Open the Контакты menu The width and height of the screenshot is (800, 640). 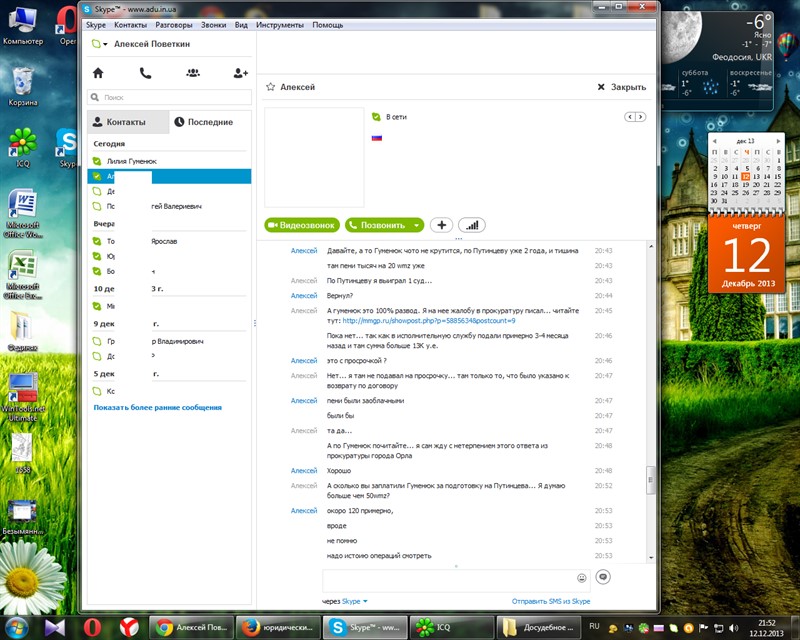[130, 25]
